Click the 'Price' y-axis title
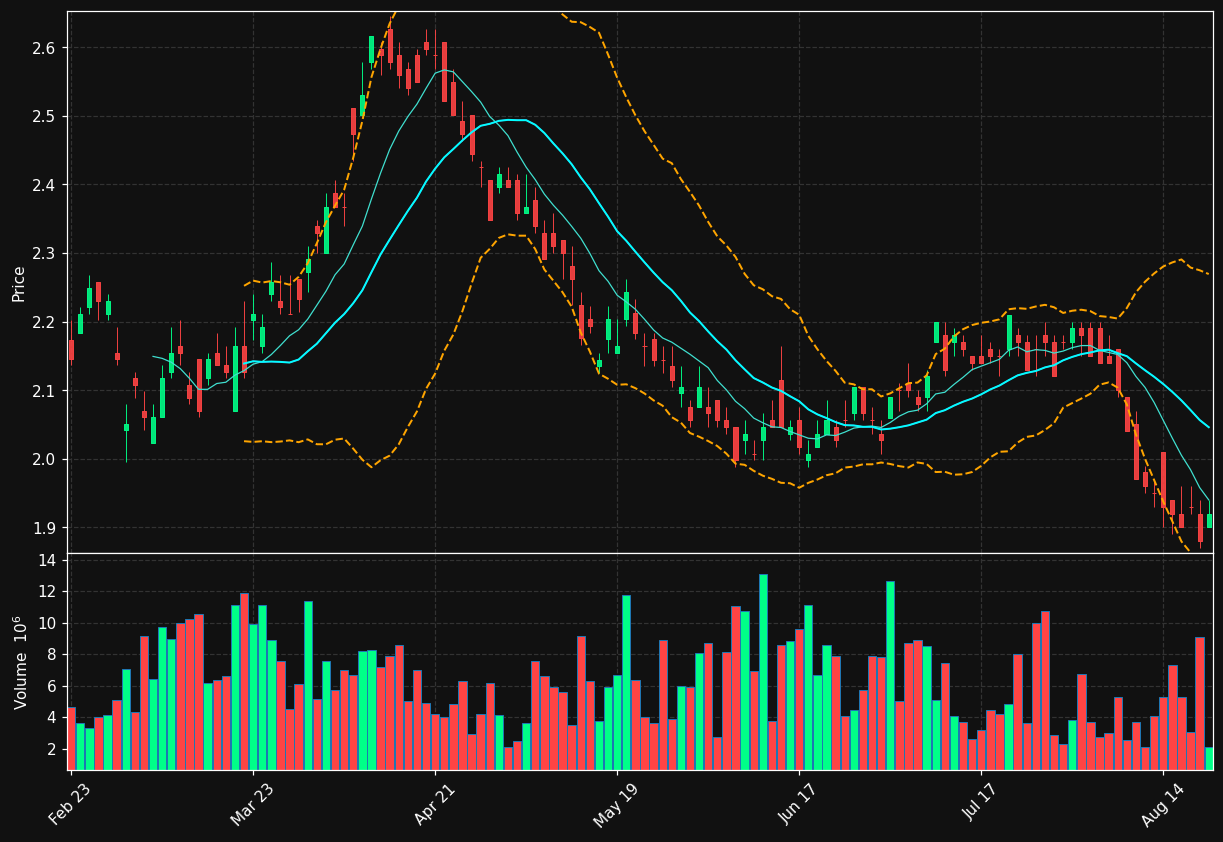Viewport: 1223px width, 842px height. point(19,284)
